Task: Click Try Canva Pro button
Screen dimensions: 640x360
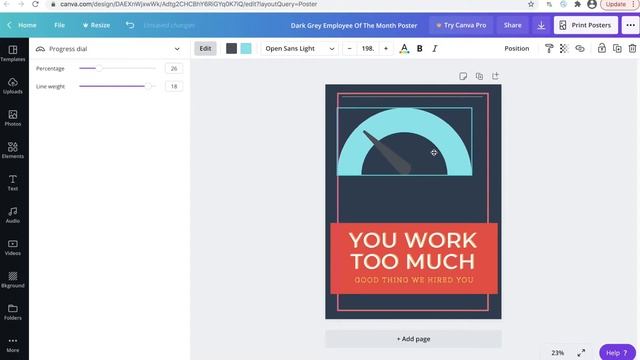Action: (461, 25)
